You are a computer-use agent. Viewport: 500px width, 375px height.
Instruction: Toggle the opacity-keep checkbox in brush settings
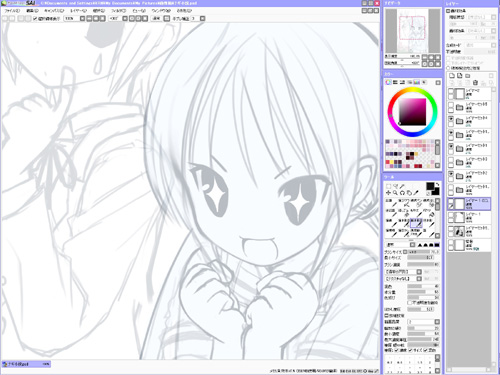pyautogui.click(x=410, y=303)
